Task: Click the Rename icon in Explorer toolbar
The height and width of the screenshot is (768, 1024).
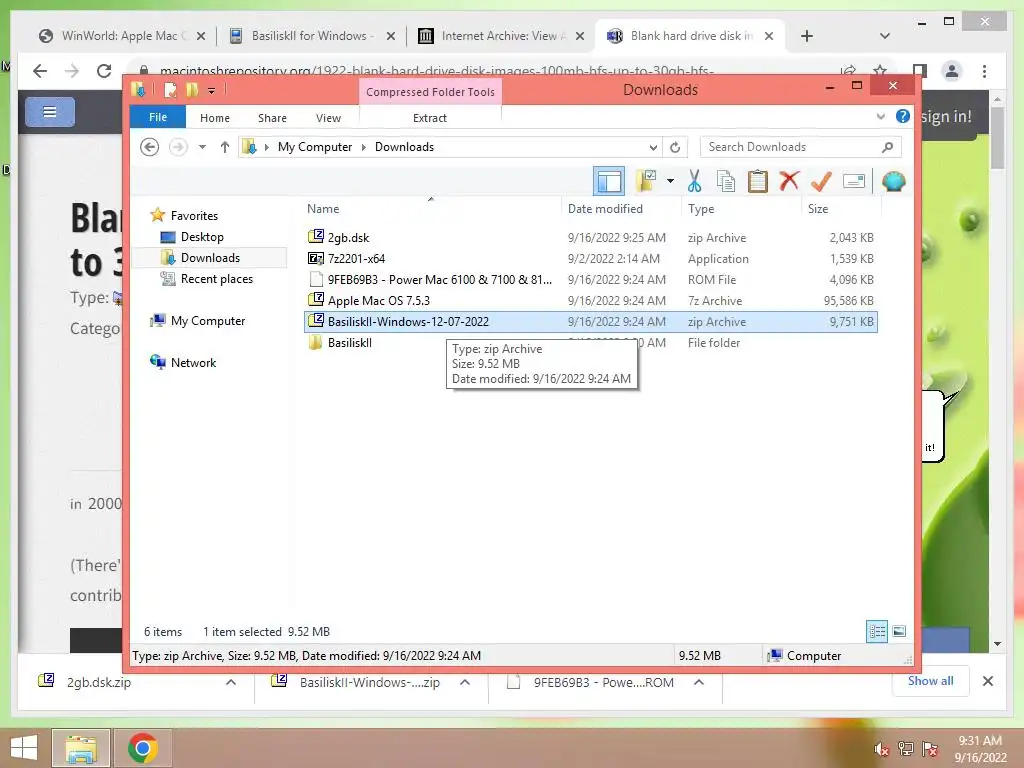Action: click(854, 181)
